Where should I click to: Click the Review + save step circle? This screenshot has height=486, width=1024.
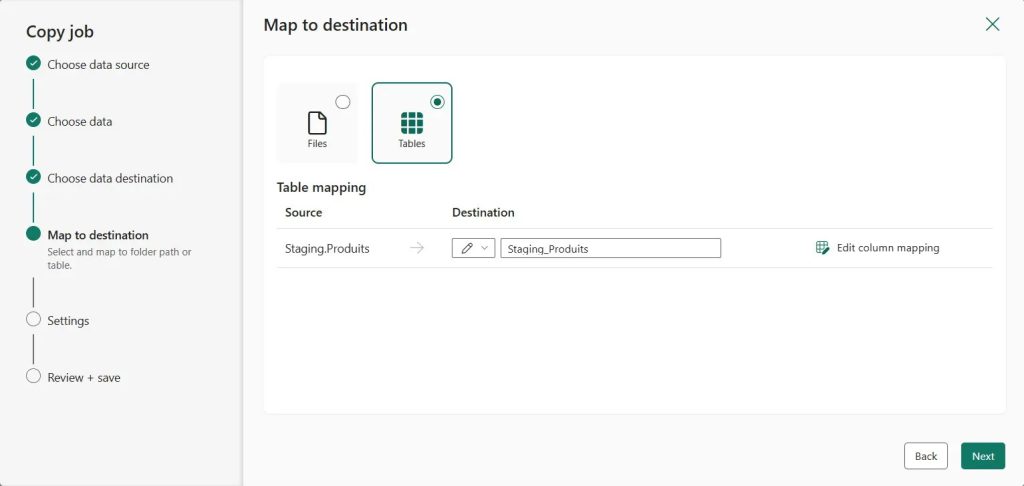tap(33, 376)
